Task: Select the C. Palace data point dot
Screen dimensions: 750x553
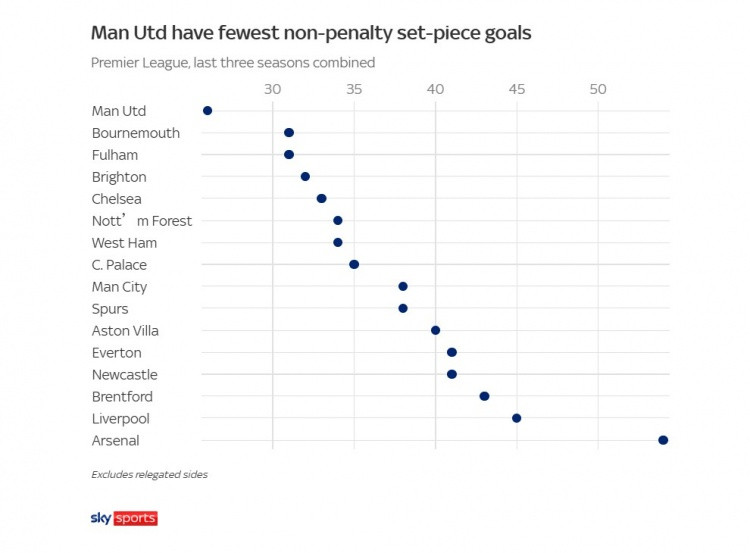Action: pos(354,264)
